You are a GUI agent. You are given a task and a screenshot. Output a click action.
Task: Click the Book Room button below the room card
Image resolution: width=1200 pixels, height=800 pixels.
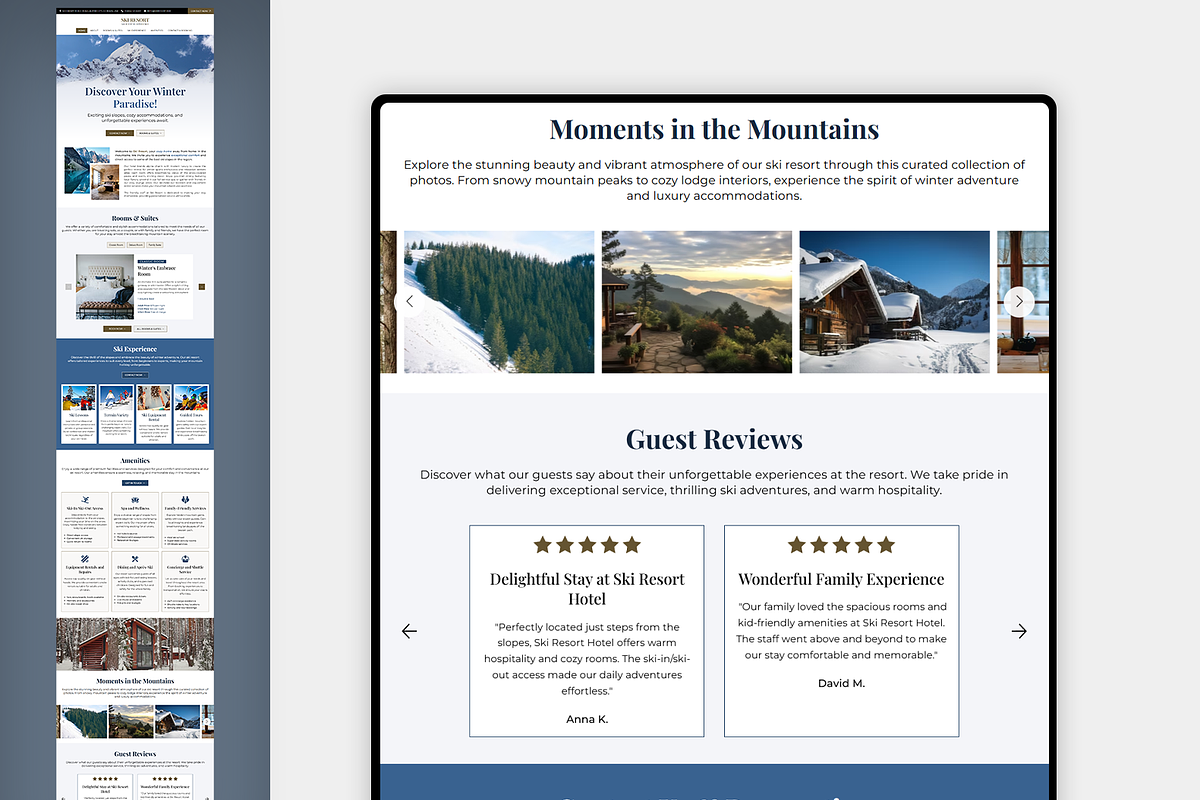(x=117, y=328)
